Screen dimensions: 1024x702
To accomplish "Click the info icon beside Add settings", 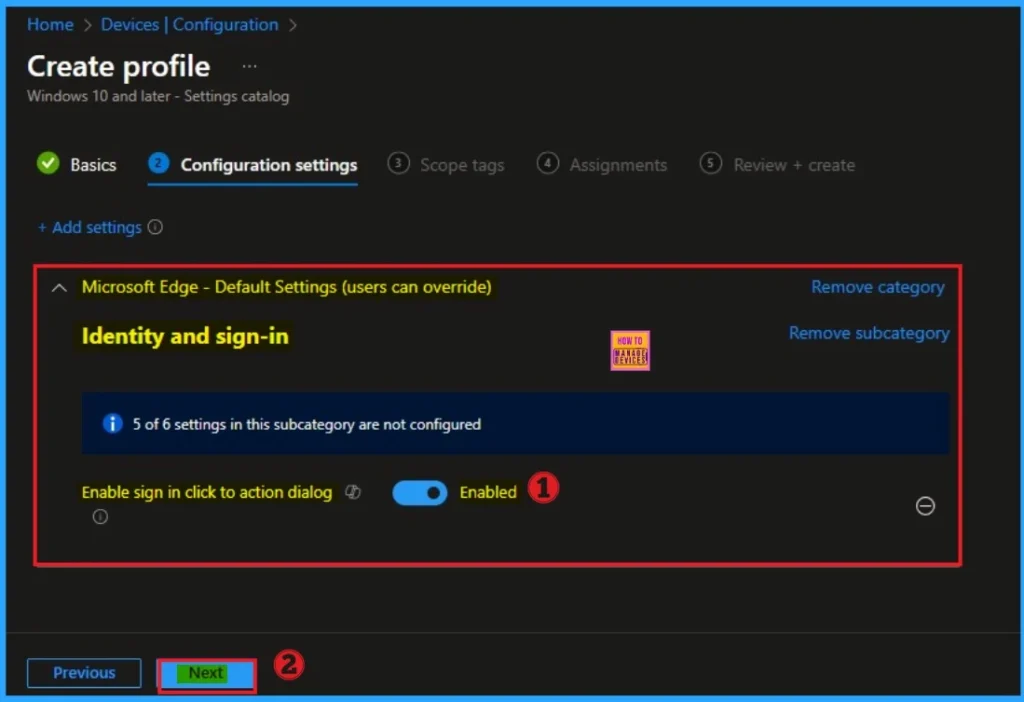I will tap(155, 227).
